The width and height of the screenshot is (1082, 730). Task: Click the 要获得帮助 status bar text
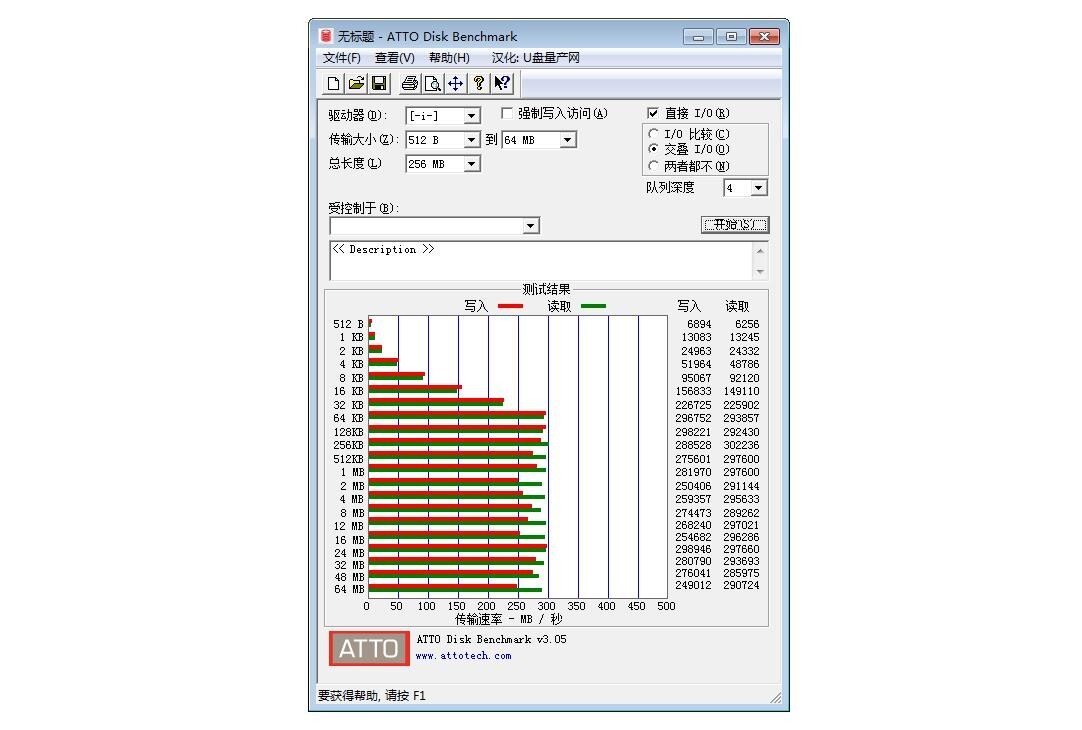[x=372, y=696]
